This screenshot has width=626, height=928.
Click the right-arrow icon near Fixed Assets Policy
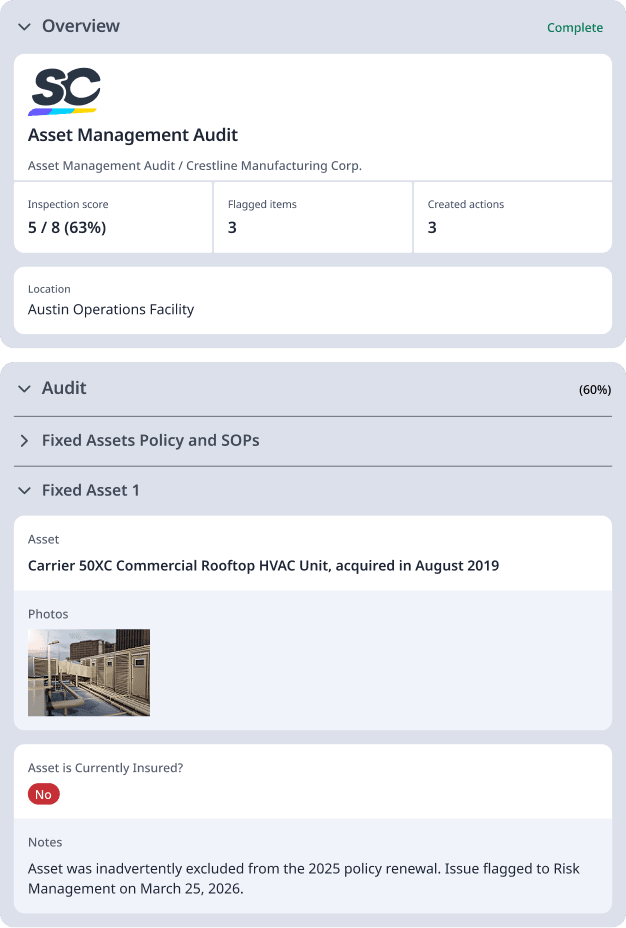[x=24, y=440]
